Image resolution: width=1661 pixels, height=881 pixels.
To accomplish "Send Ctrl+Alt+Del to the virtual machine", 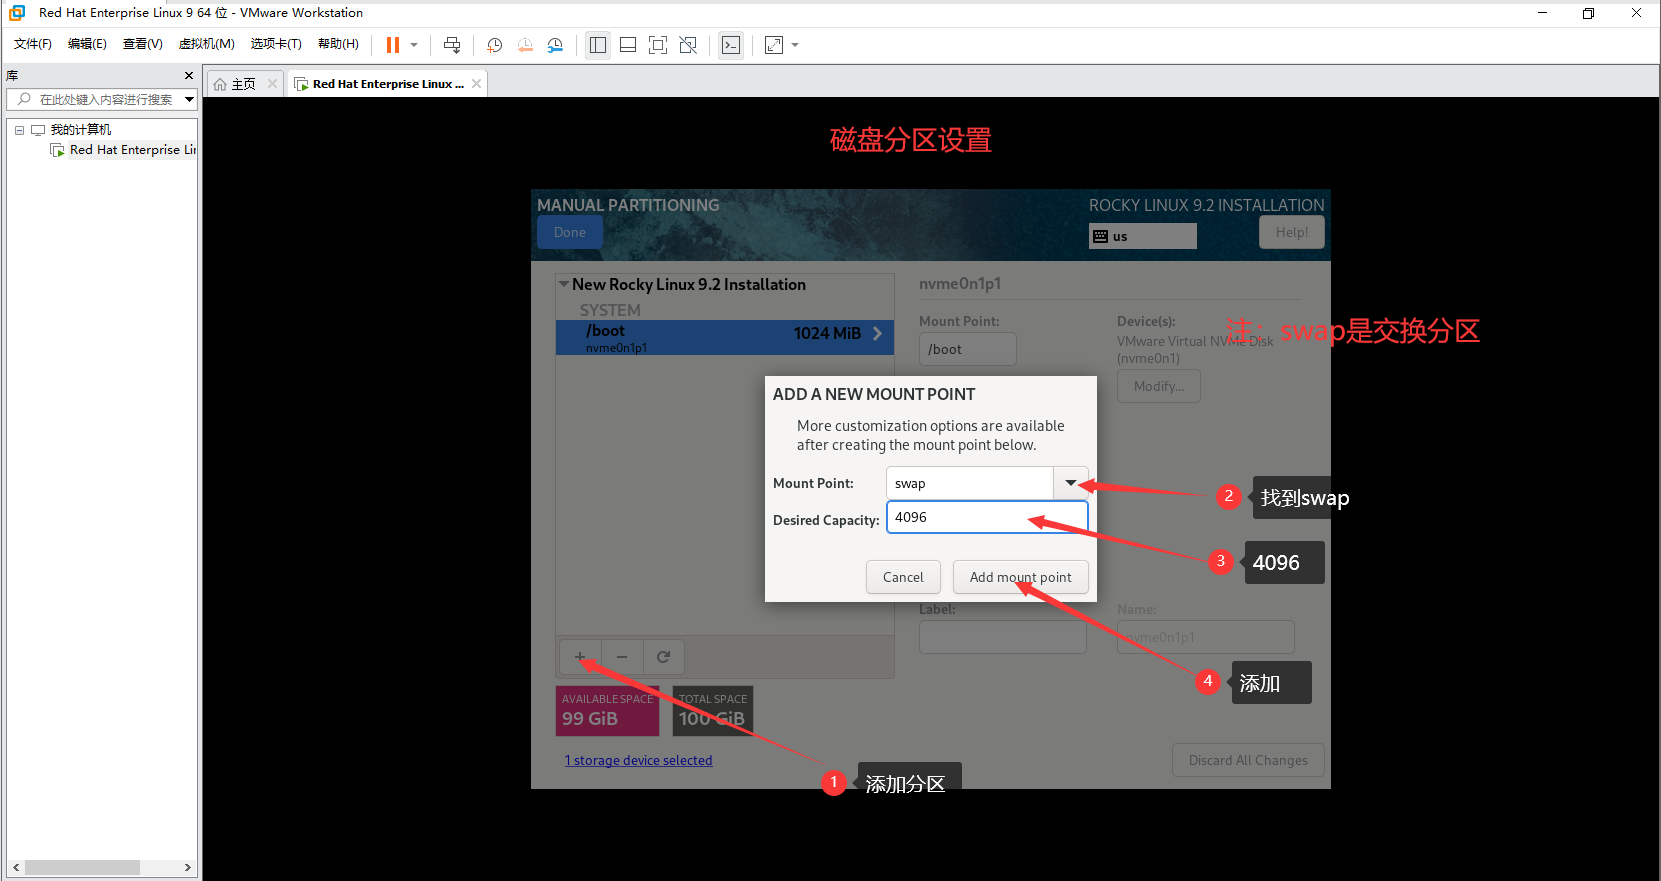I will pyautogui.click(x=452, y=45).
